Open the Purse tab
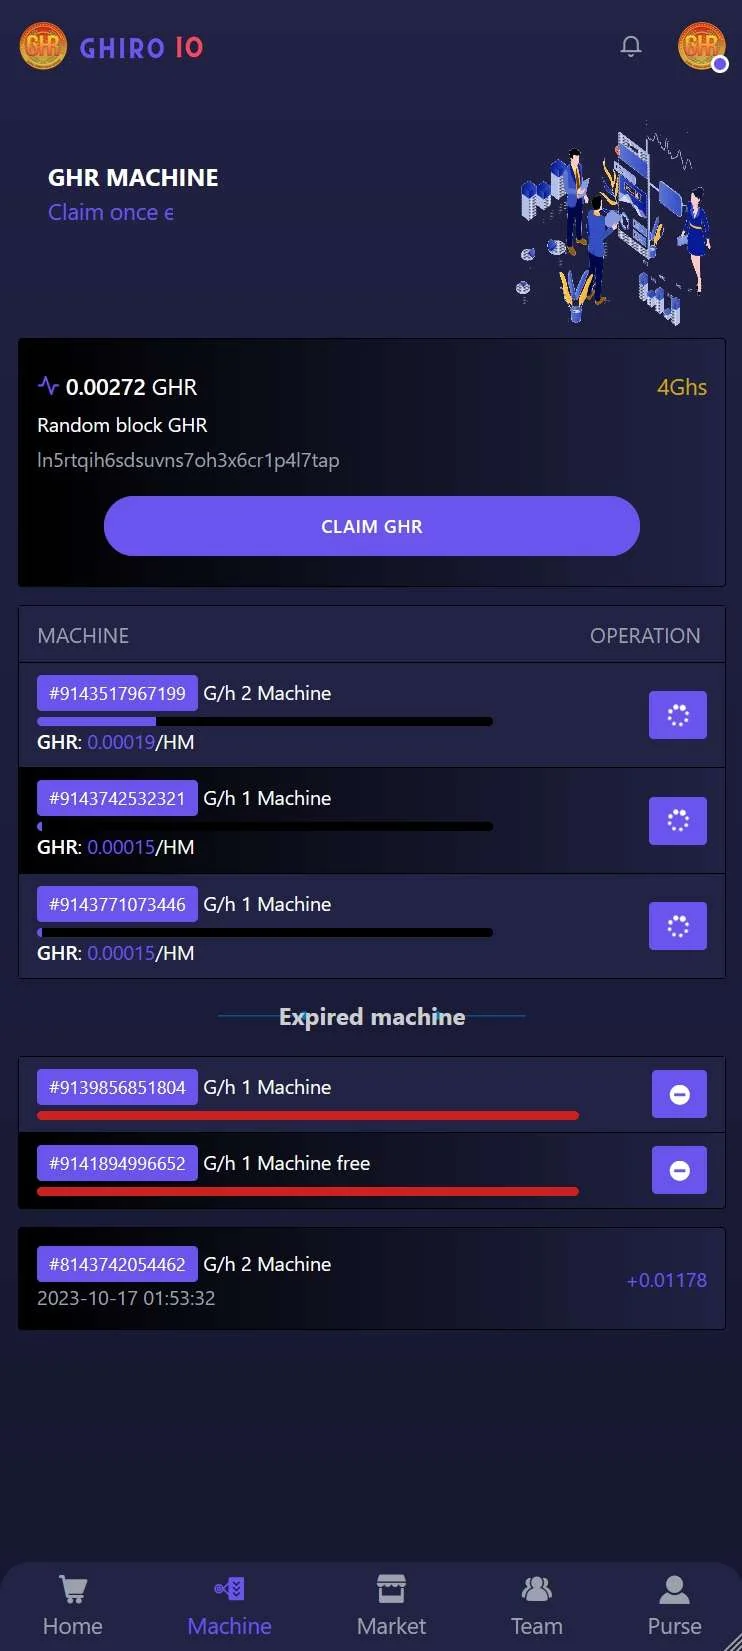Viewport: 742px width, 1651px height. coord(675,1607)
